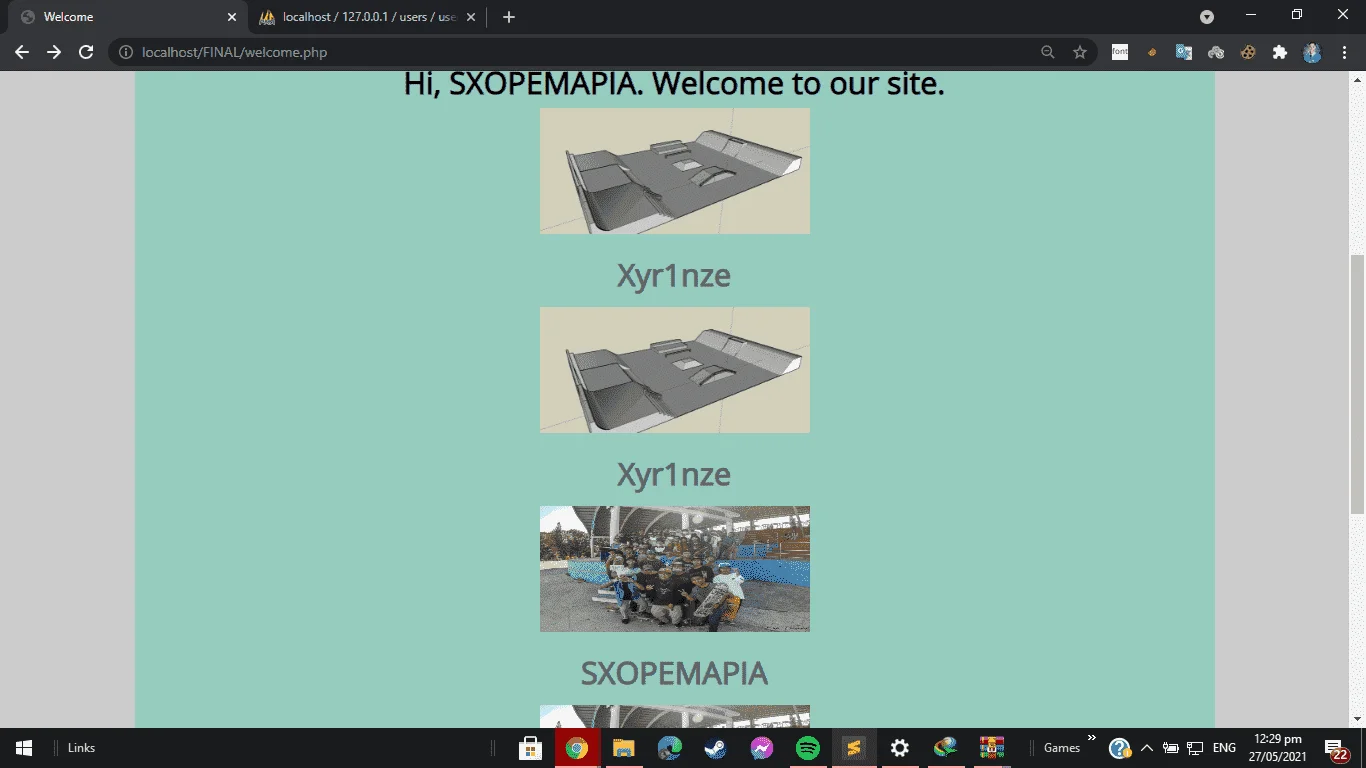Open File Explorer from the taskbar
The image size is (1366, 768).
point(624,748)
